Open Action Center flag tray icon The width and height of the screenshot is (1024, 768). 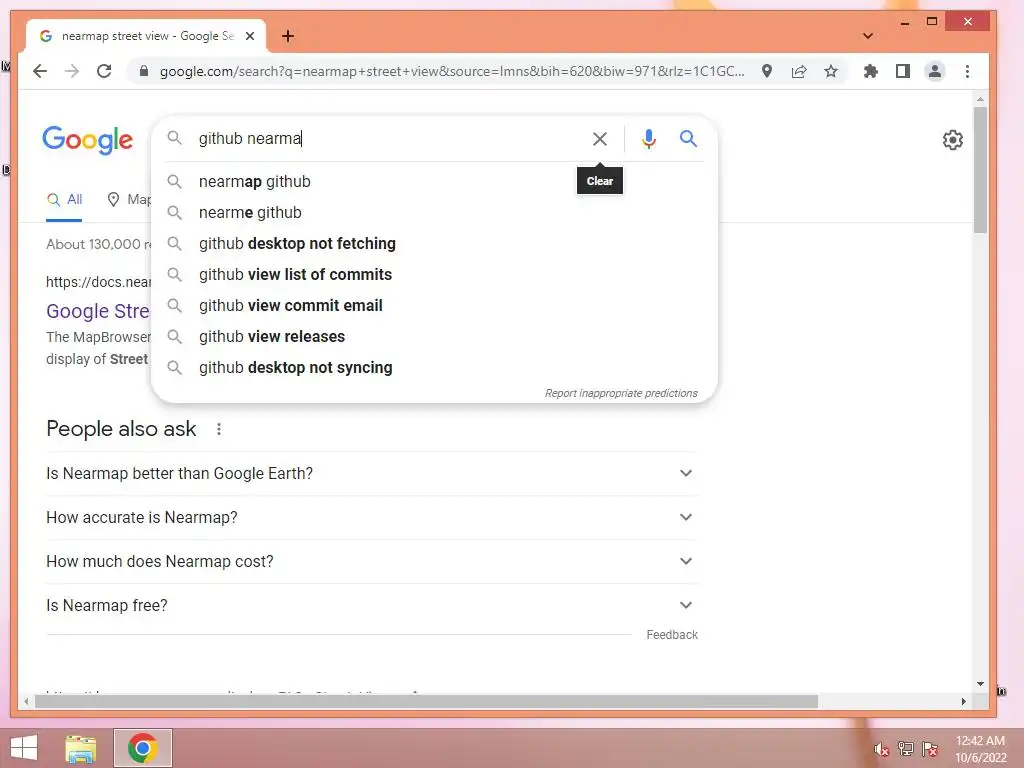pos(929,748)
